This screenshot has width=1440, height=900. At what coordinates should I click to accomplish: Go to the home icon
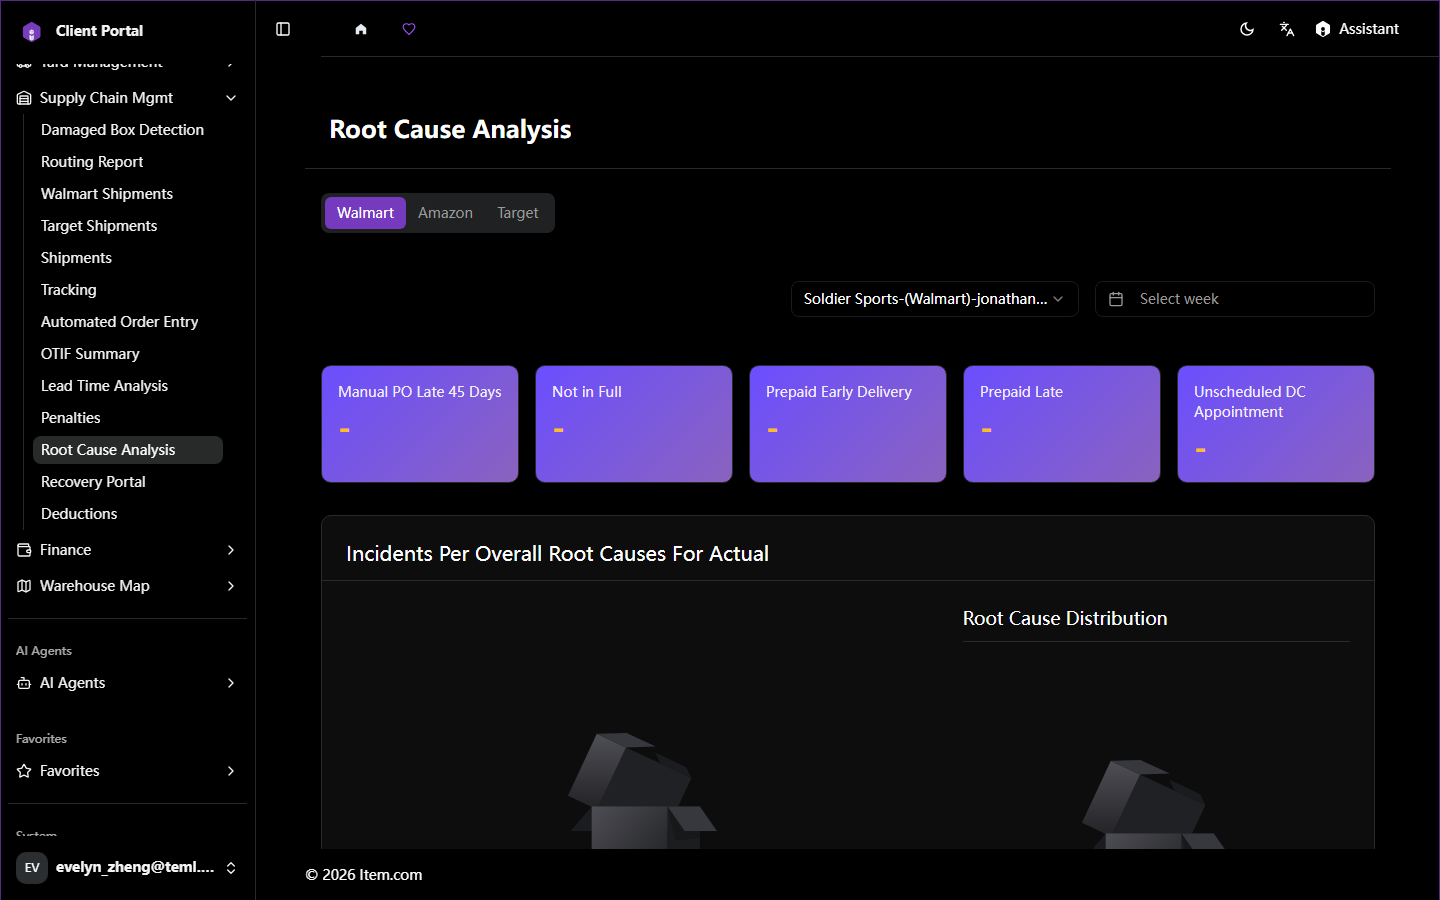pyautogui.click(x=361, y=29)
